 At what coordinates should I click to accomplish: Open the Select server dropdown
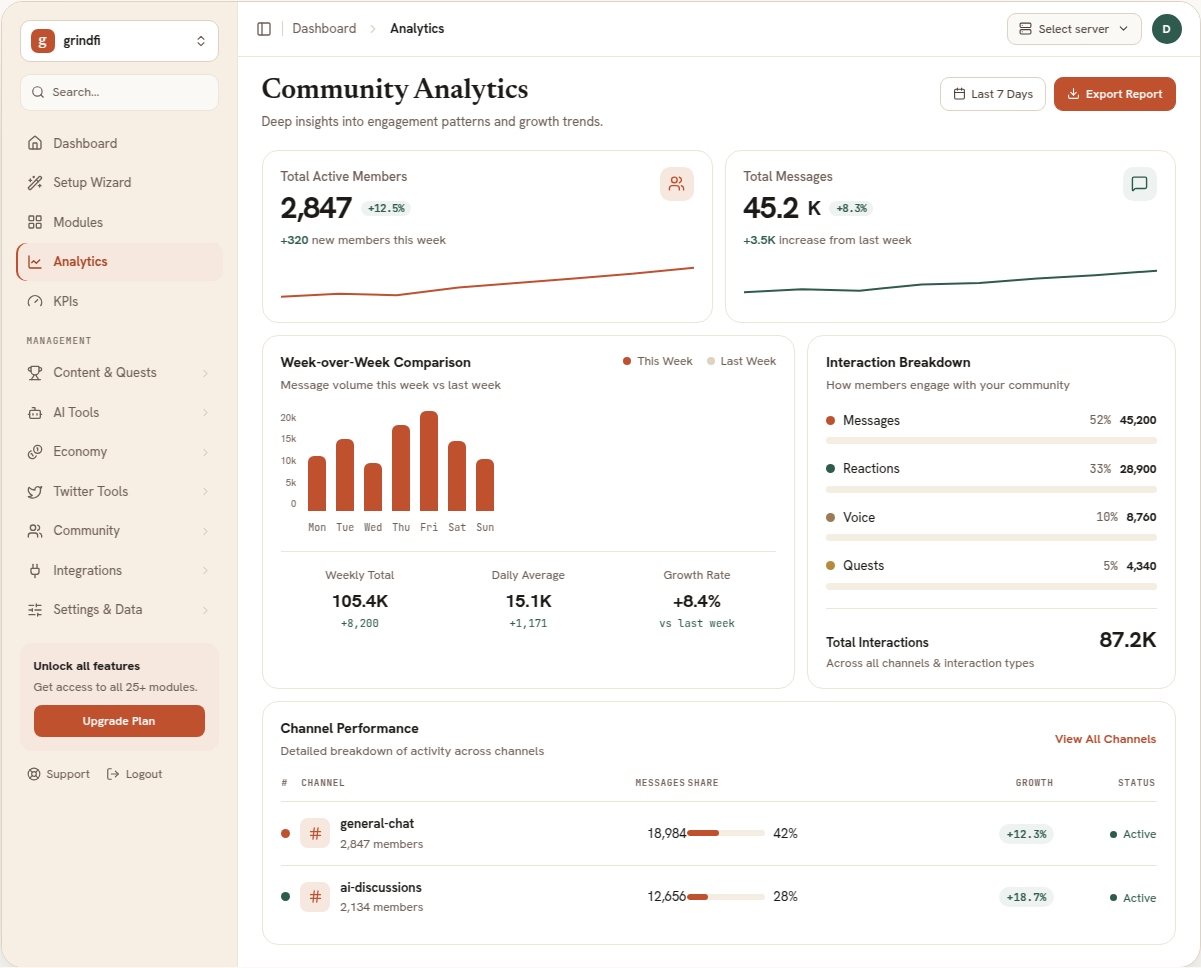click(1074, 29)
